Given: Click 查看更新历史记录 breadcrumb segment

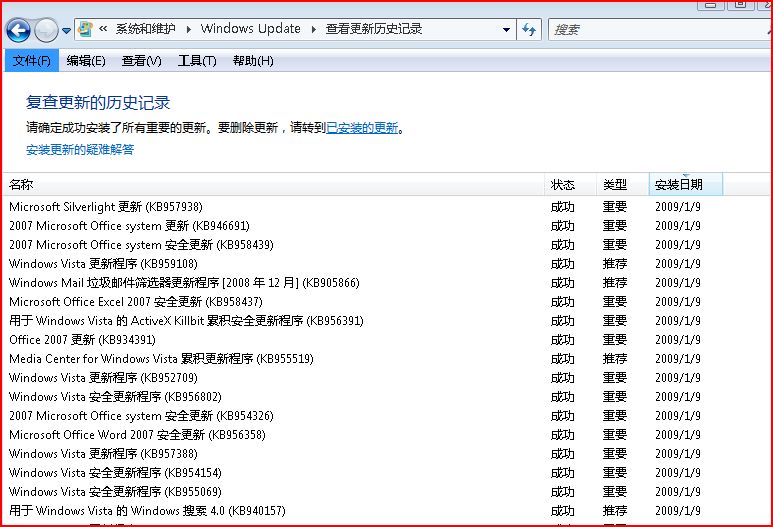Looking at the screenshot, I should [374, 29].
